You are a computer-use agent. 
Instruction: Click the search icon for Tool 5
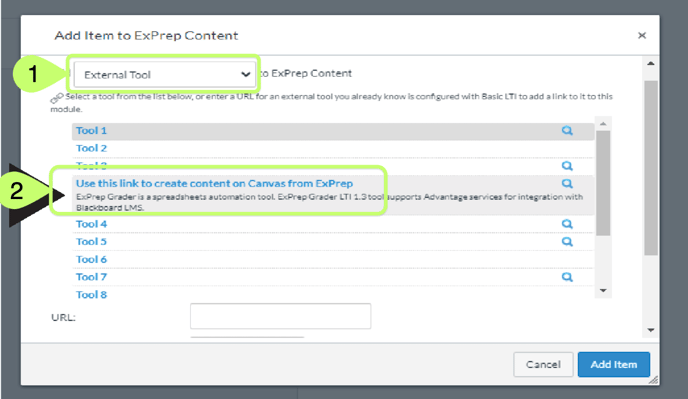567,242
